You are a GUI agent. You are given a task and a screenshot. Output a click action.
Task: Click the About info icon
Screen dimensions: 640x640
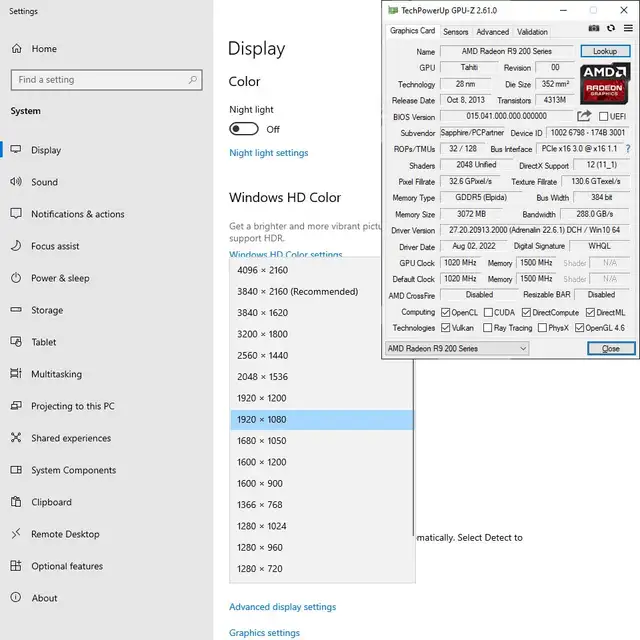tap(16, 598)
